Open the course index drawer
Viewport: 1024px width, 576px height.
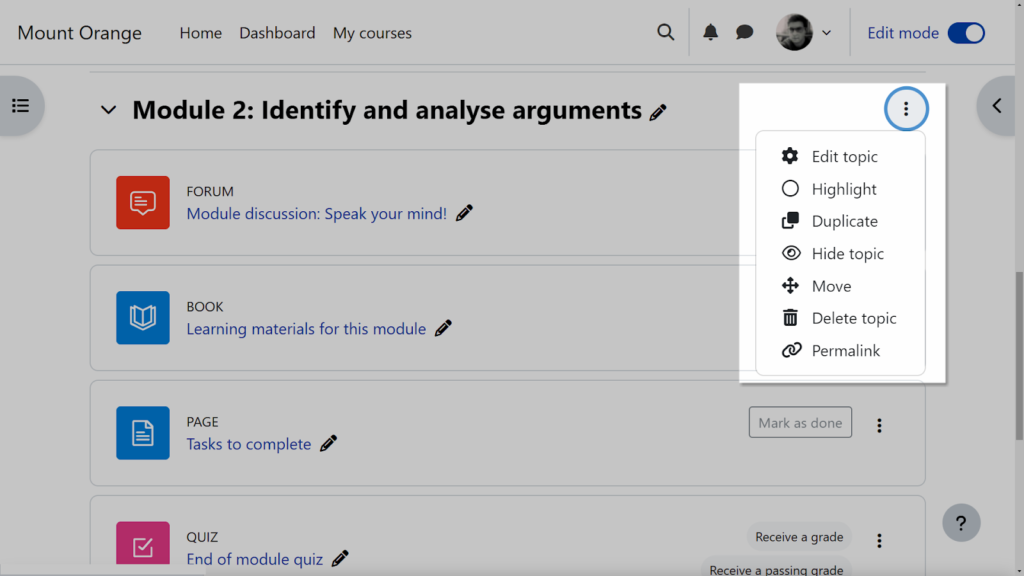coord(21,106)
